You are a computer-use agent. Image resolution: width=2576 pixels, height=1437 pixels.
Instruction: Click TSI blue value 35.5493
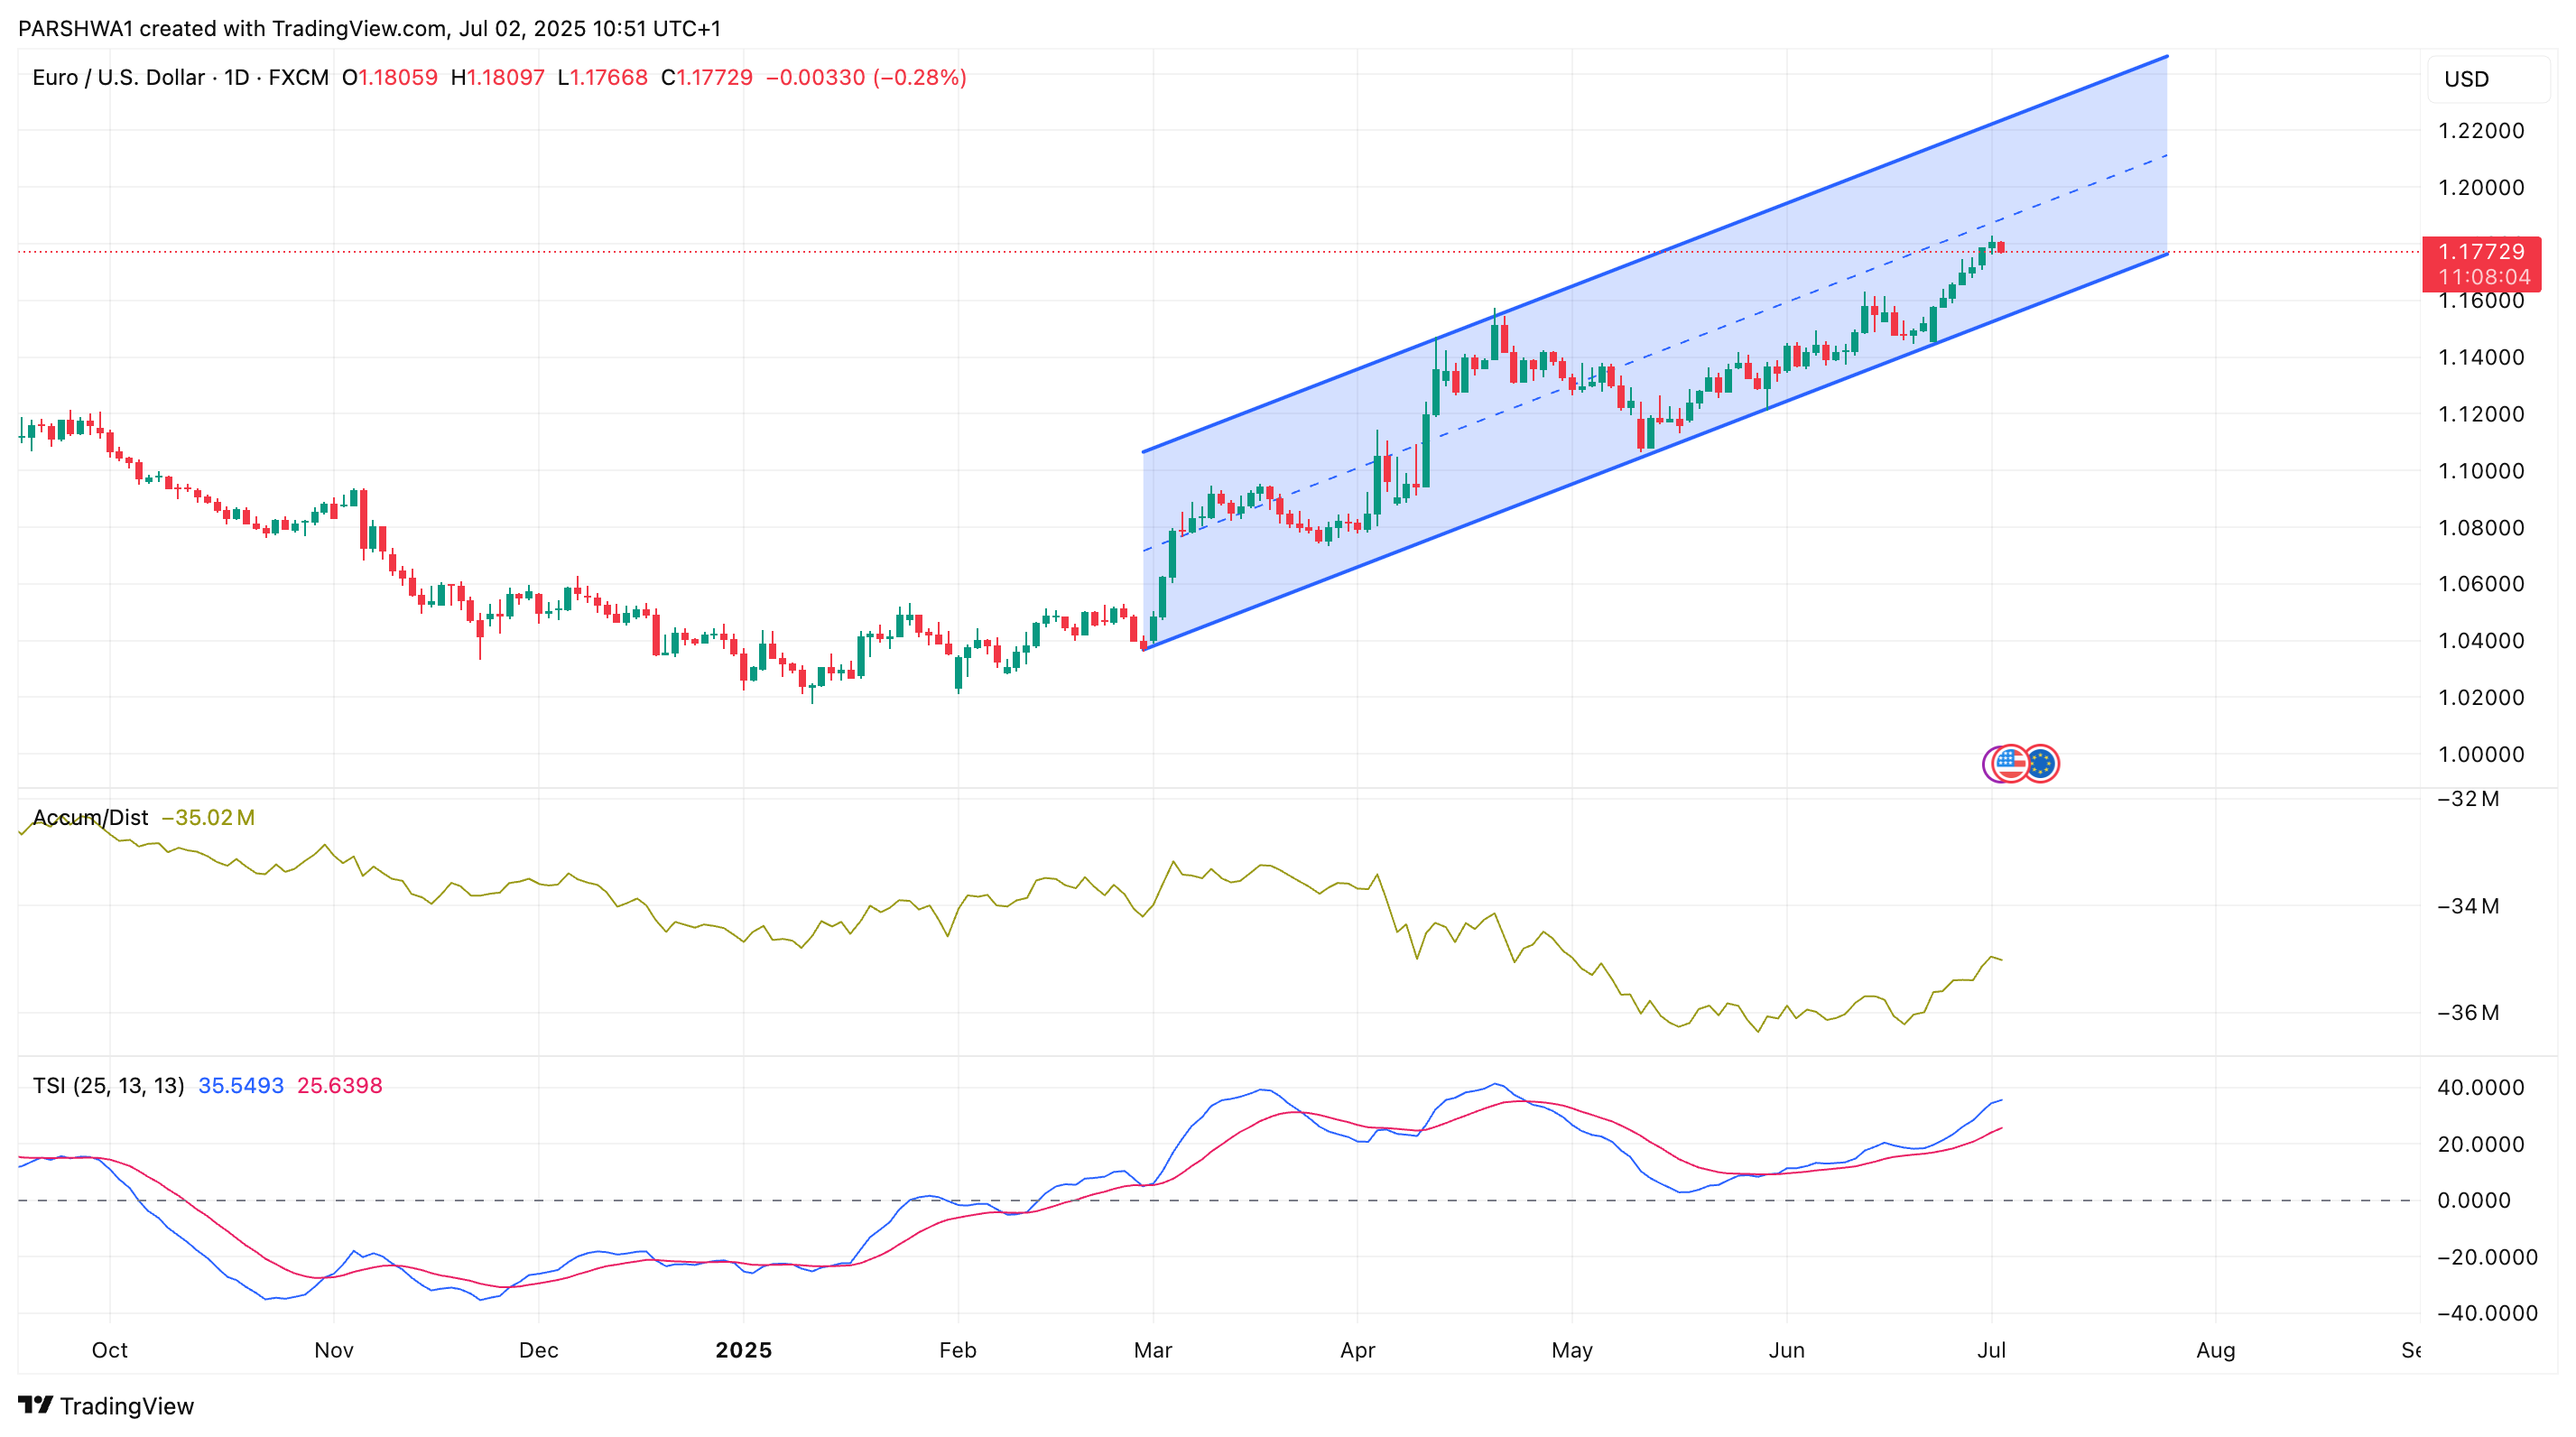(x=241, y=1085)
